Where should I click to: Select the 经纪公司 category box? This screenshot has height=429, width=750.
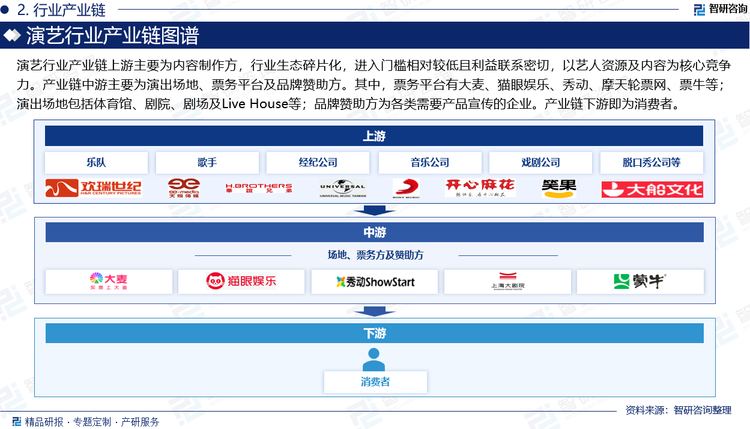[318, 163]
